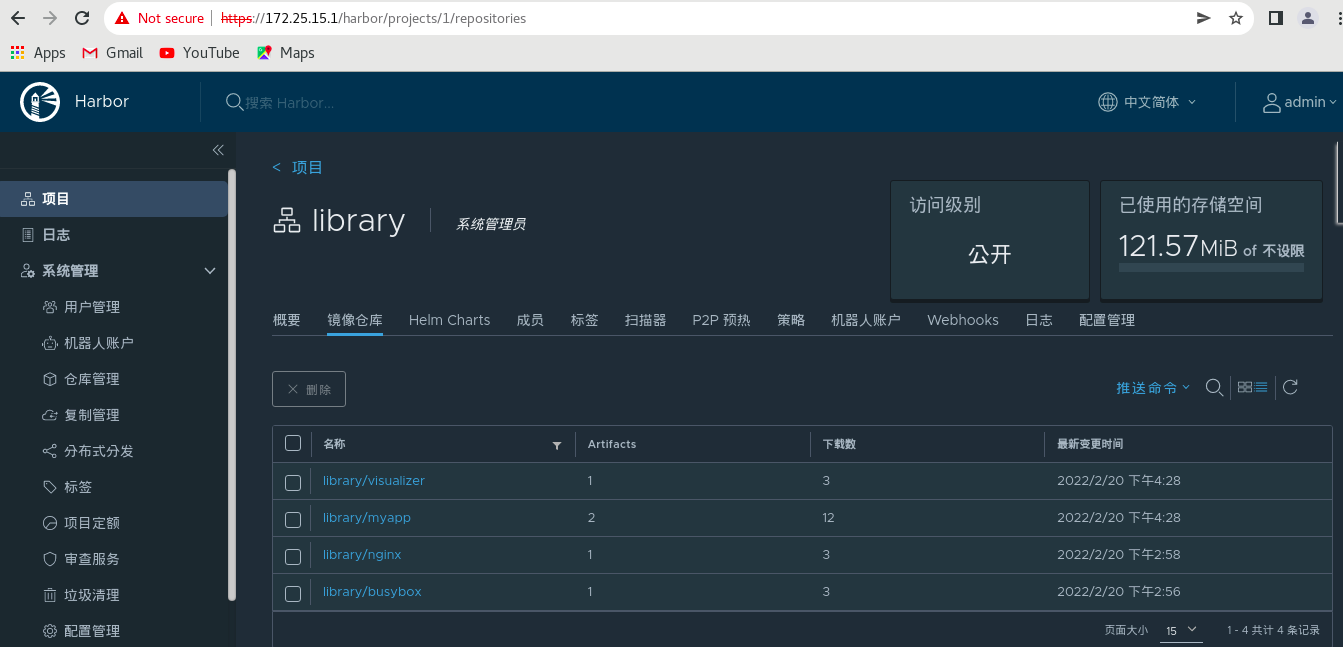Open the Chrome profile icon
Viewport: 1343px width, 647px height.
(x=1308, y=18)
